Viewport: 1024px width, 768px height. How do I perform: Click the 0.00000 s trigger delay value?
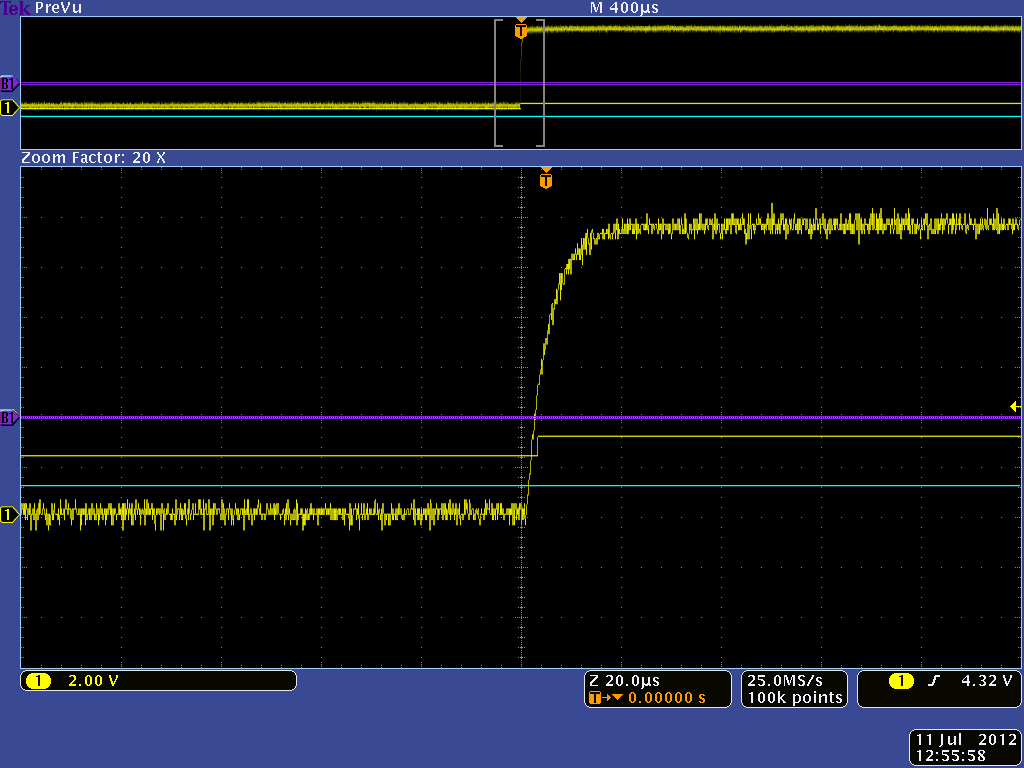point(667,697)
